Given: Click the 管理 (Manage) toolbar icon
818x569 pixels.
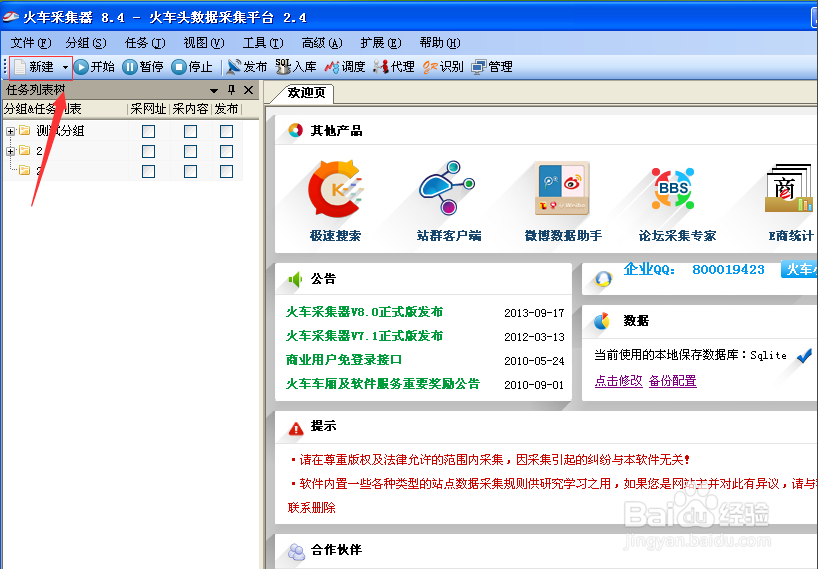Looking at the screenshot, I should pyautogui.click(x=478, y=67).
